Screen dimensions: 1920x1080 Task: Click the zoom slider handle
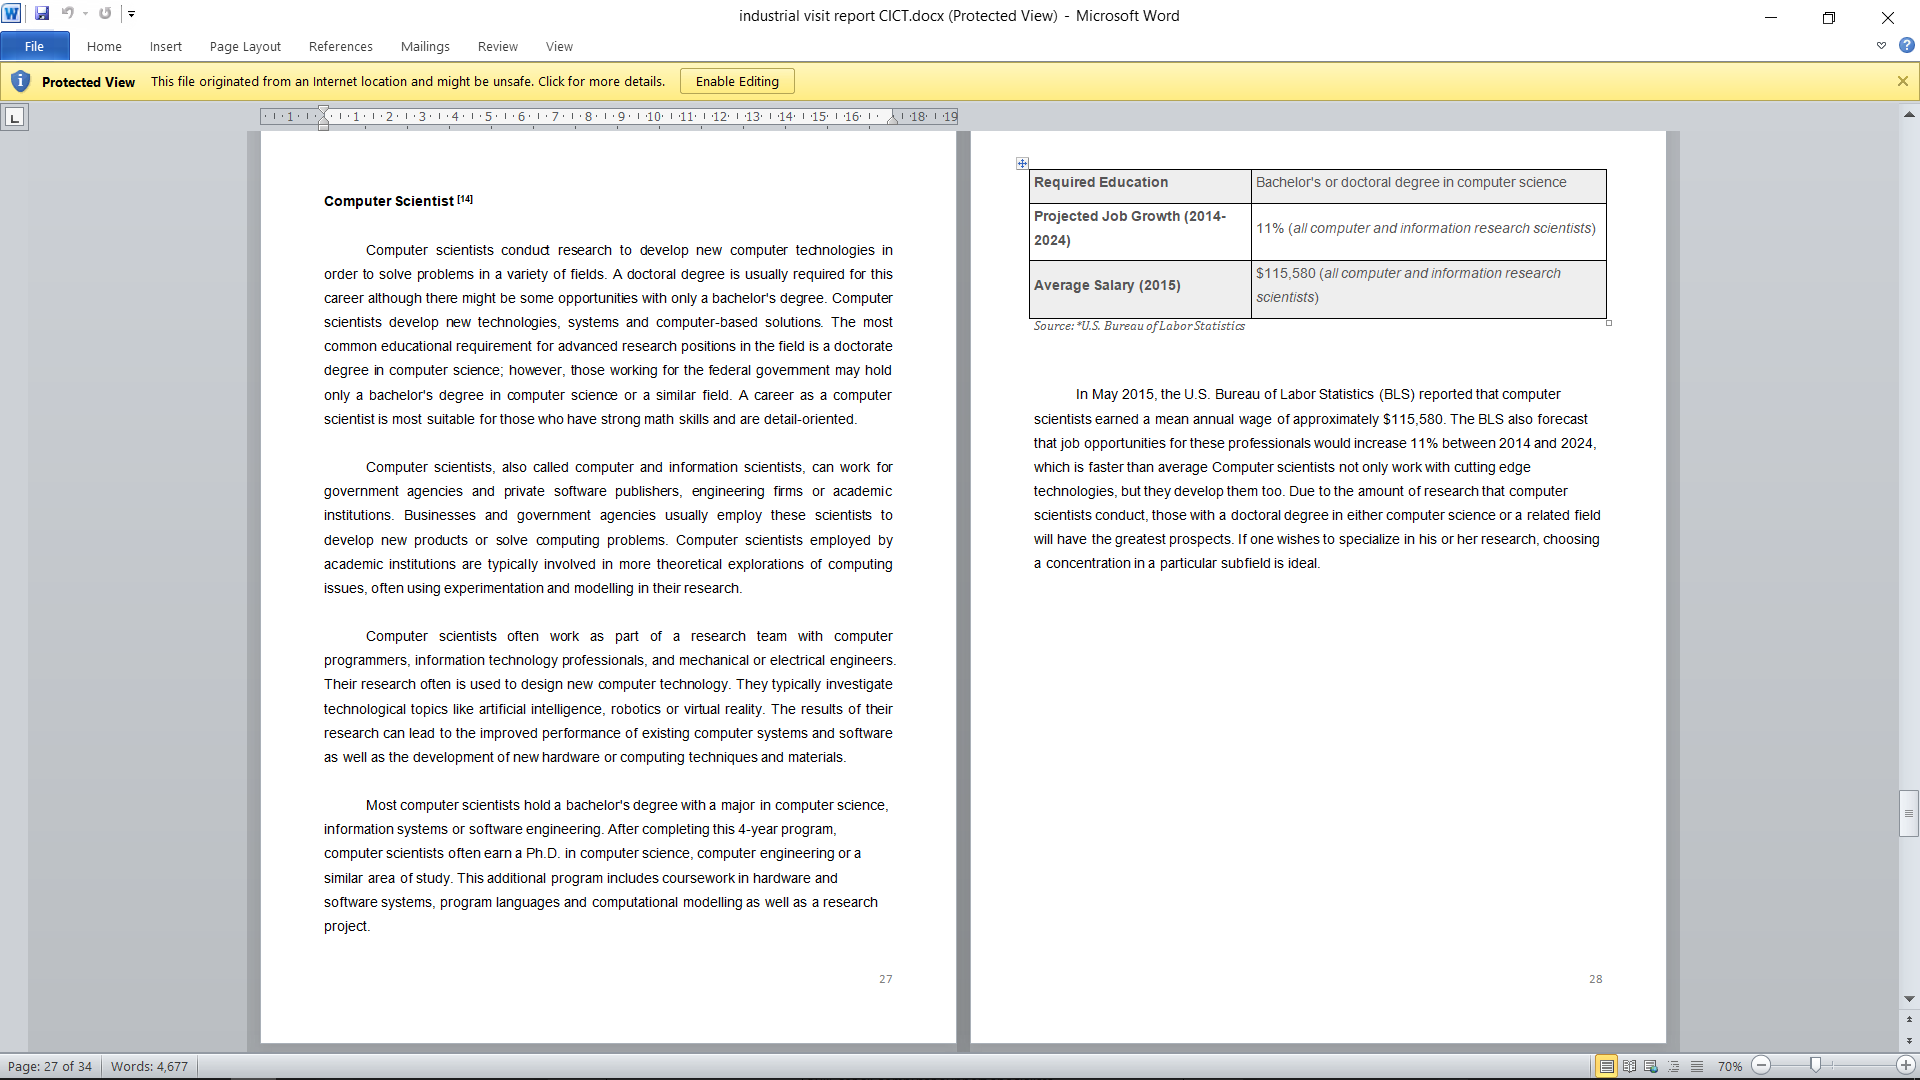(x=1815, y=1066)
